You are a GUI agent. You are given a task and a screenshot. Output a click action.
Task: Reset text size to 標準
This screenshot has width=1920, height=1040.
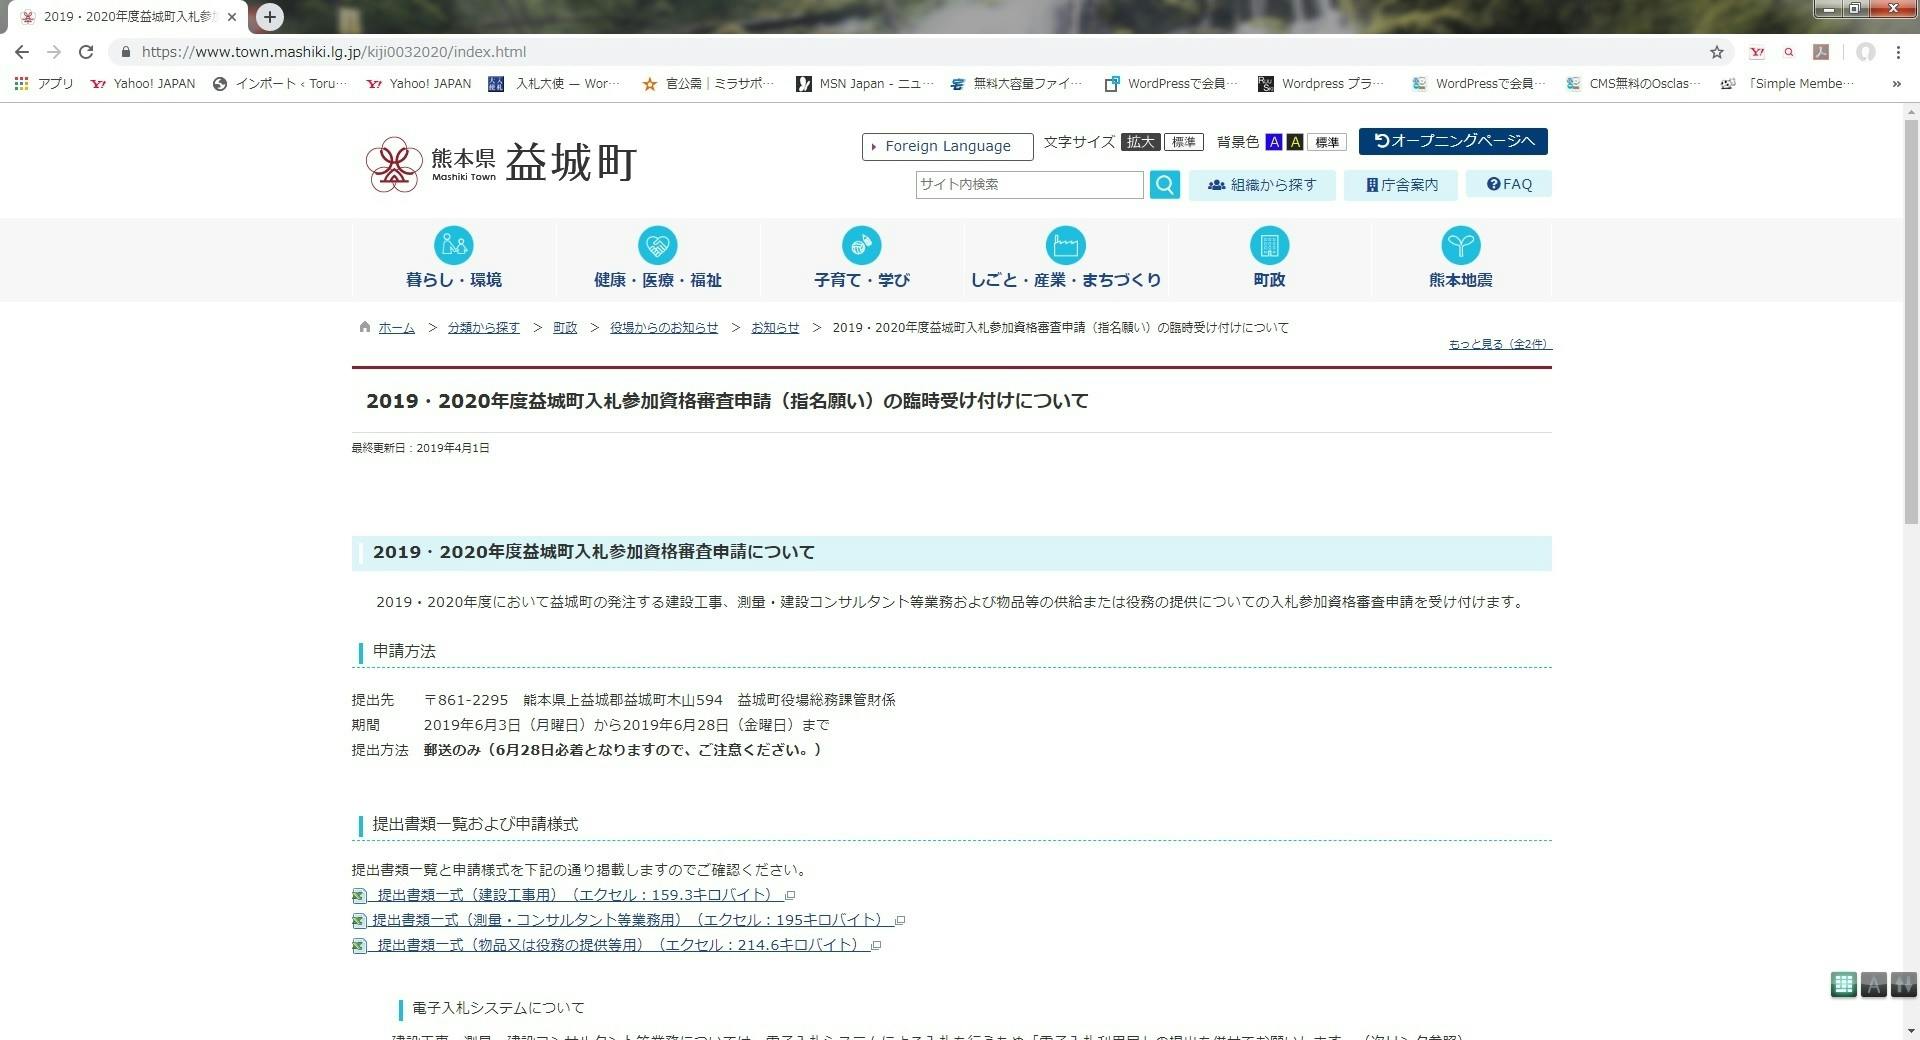tap(1183, 142)
